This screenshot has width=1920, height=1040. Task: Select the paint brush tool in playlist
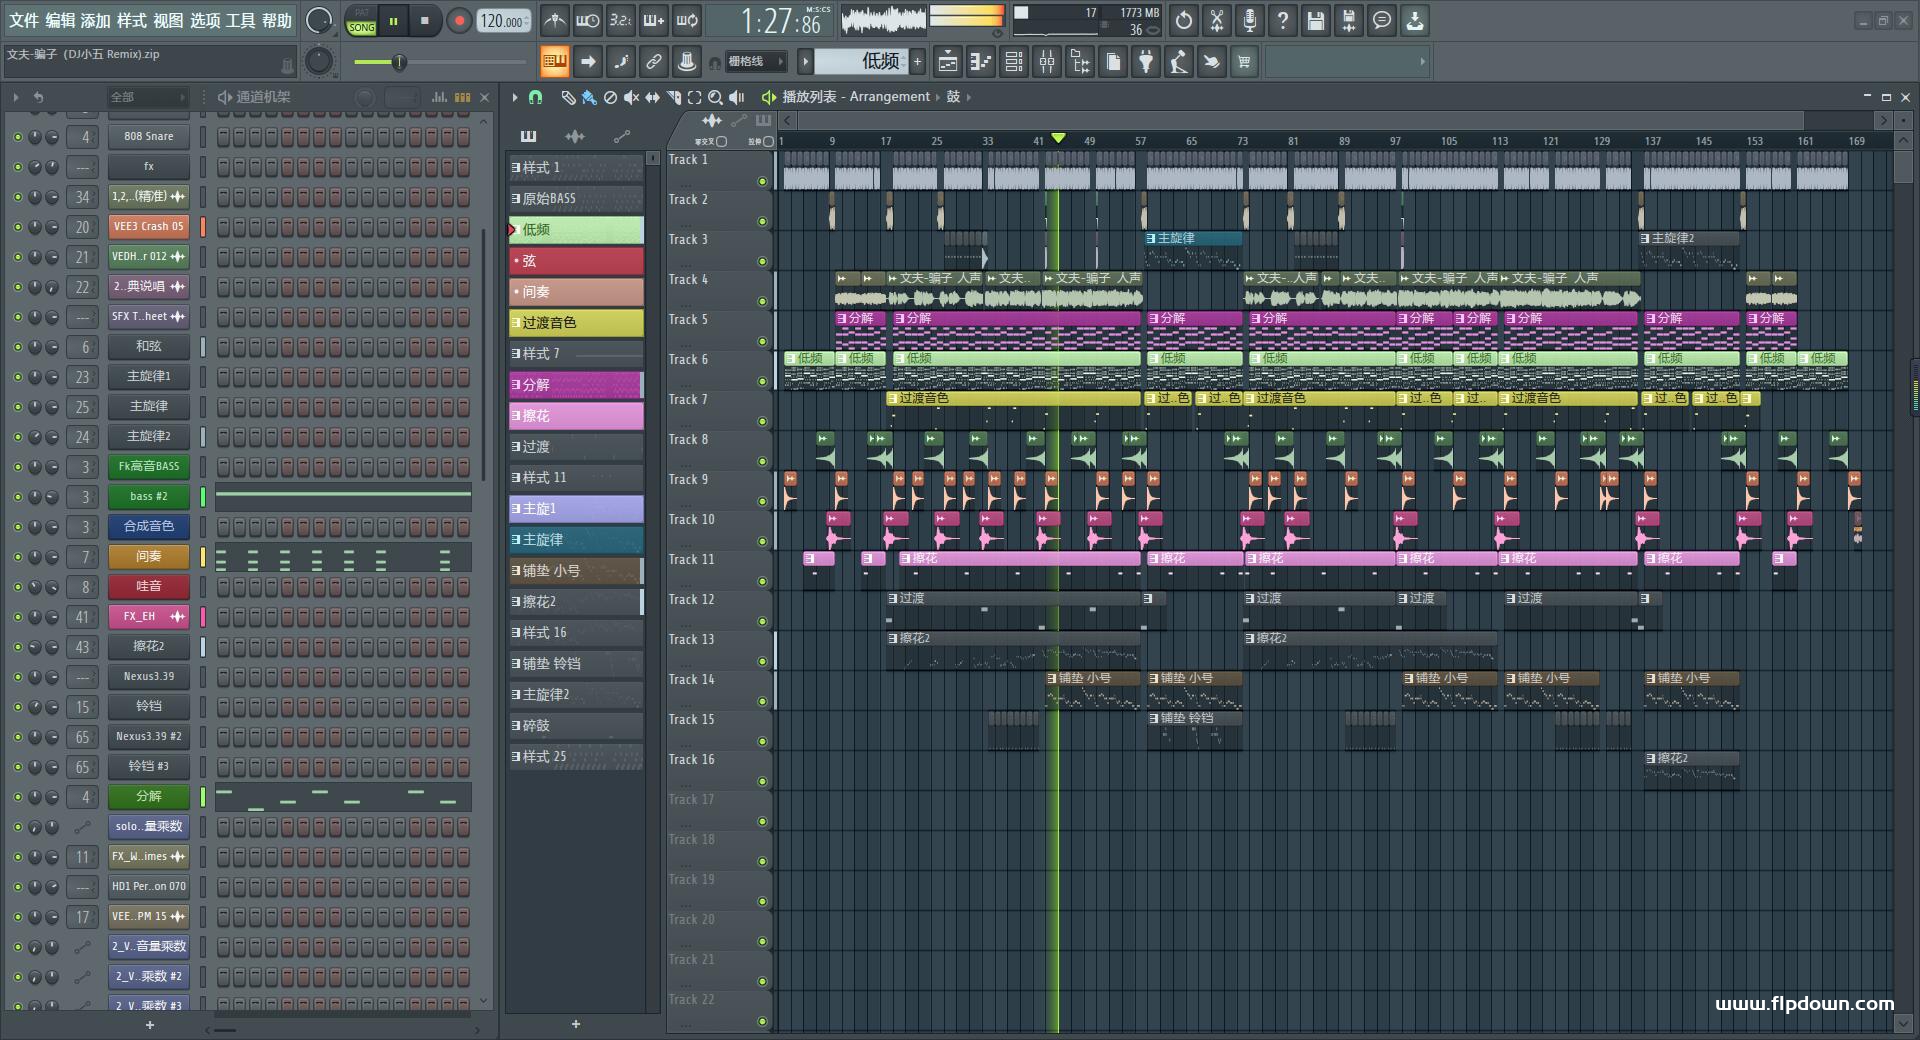pos(589,97)
